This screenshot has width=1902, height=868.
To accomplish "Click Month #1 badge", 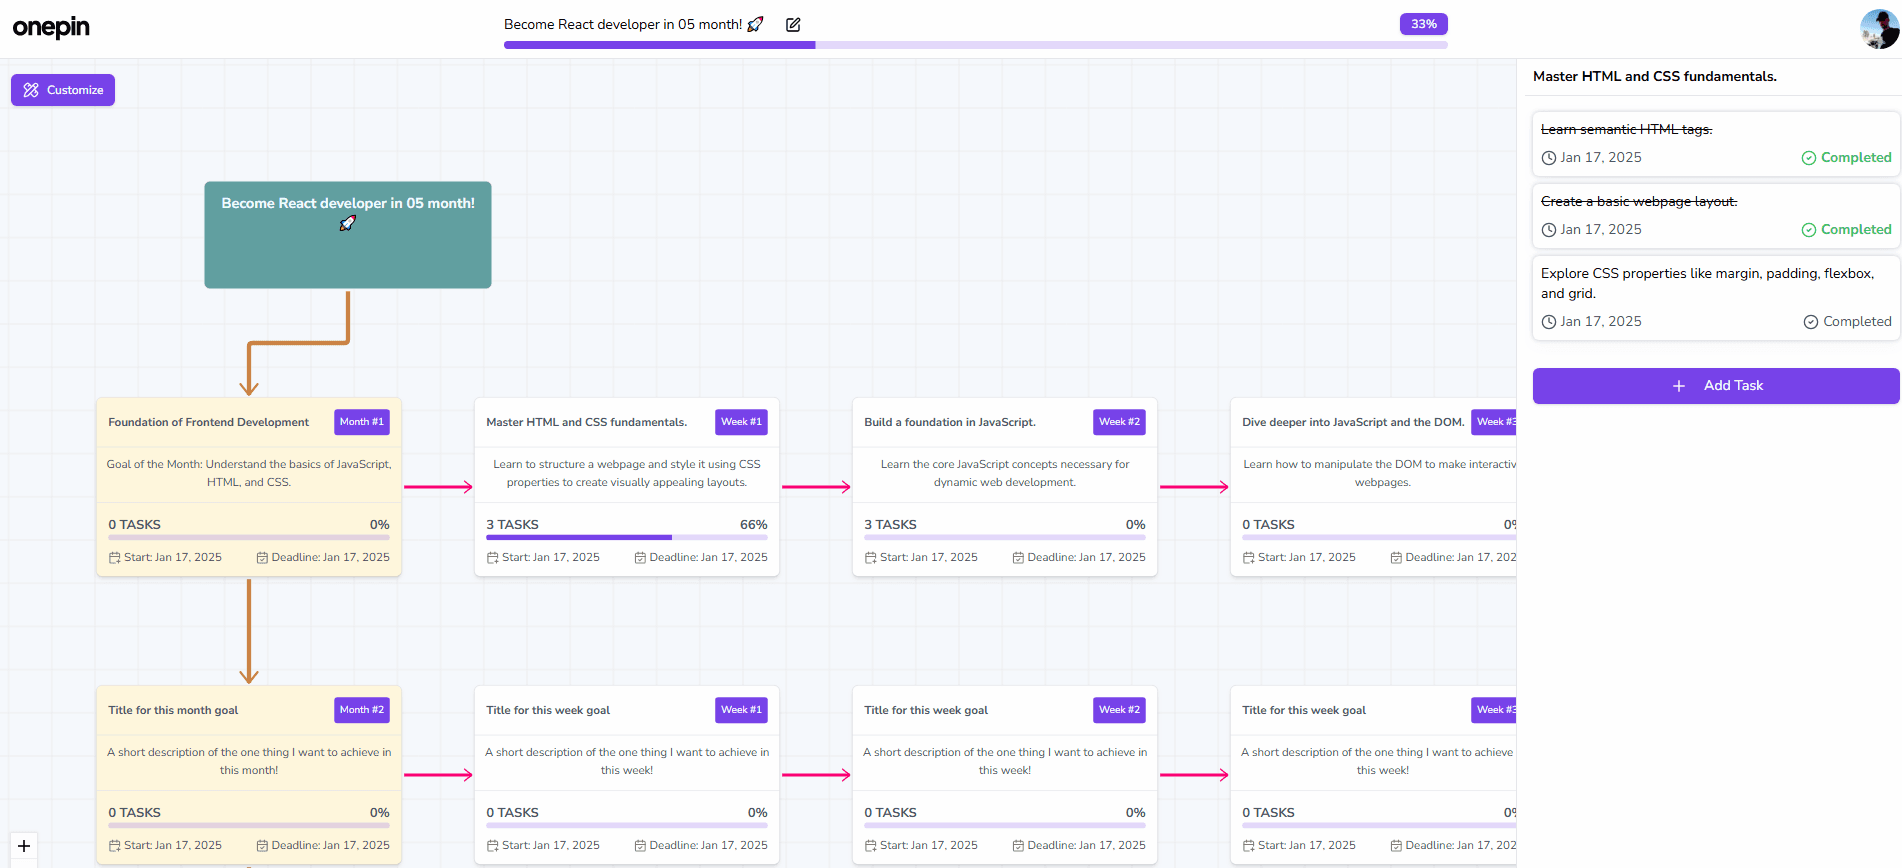I will [362, 422].
